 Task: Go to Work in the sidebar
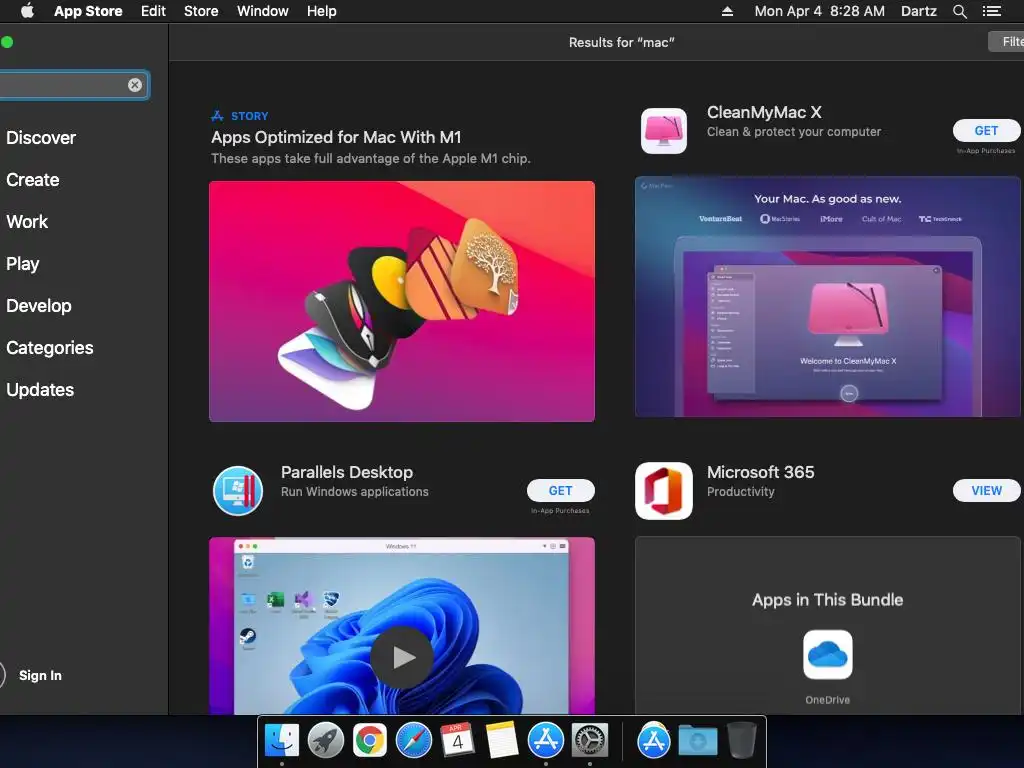pos(27,221)
